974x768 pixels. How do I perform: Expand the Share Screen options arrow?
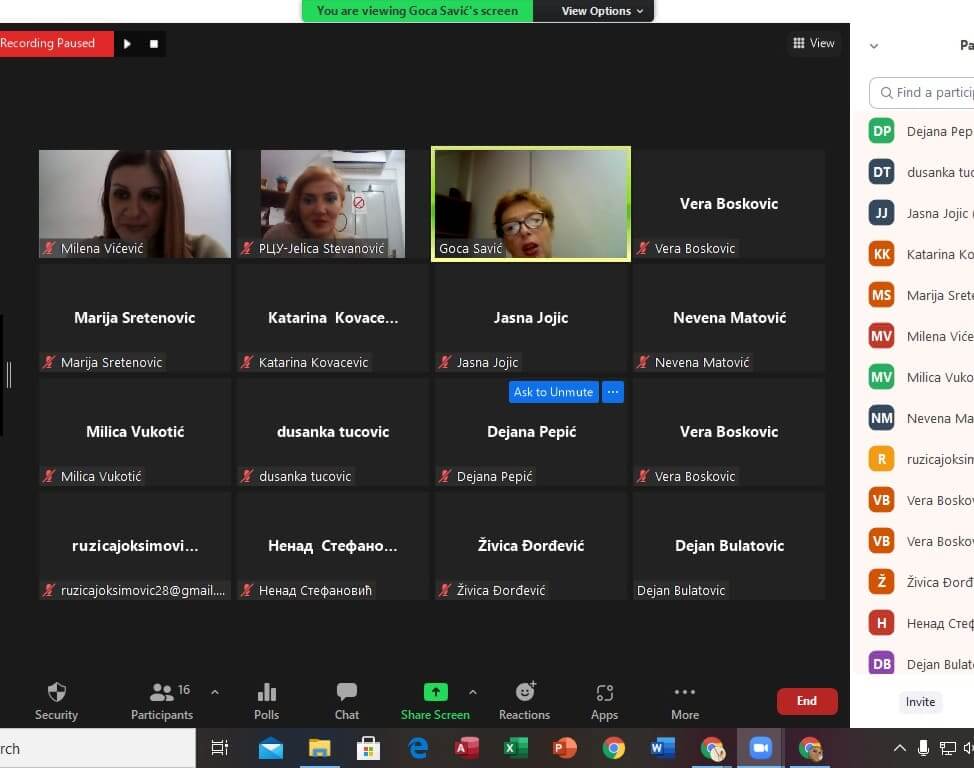coord(473,691)
